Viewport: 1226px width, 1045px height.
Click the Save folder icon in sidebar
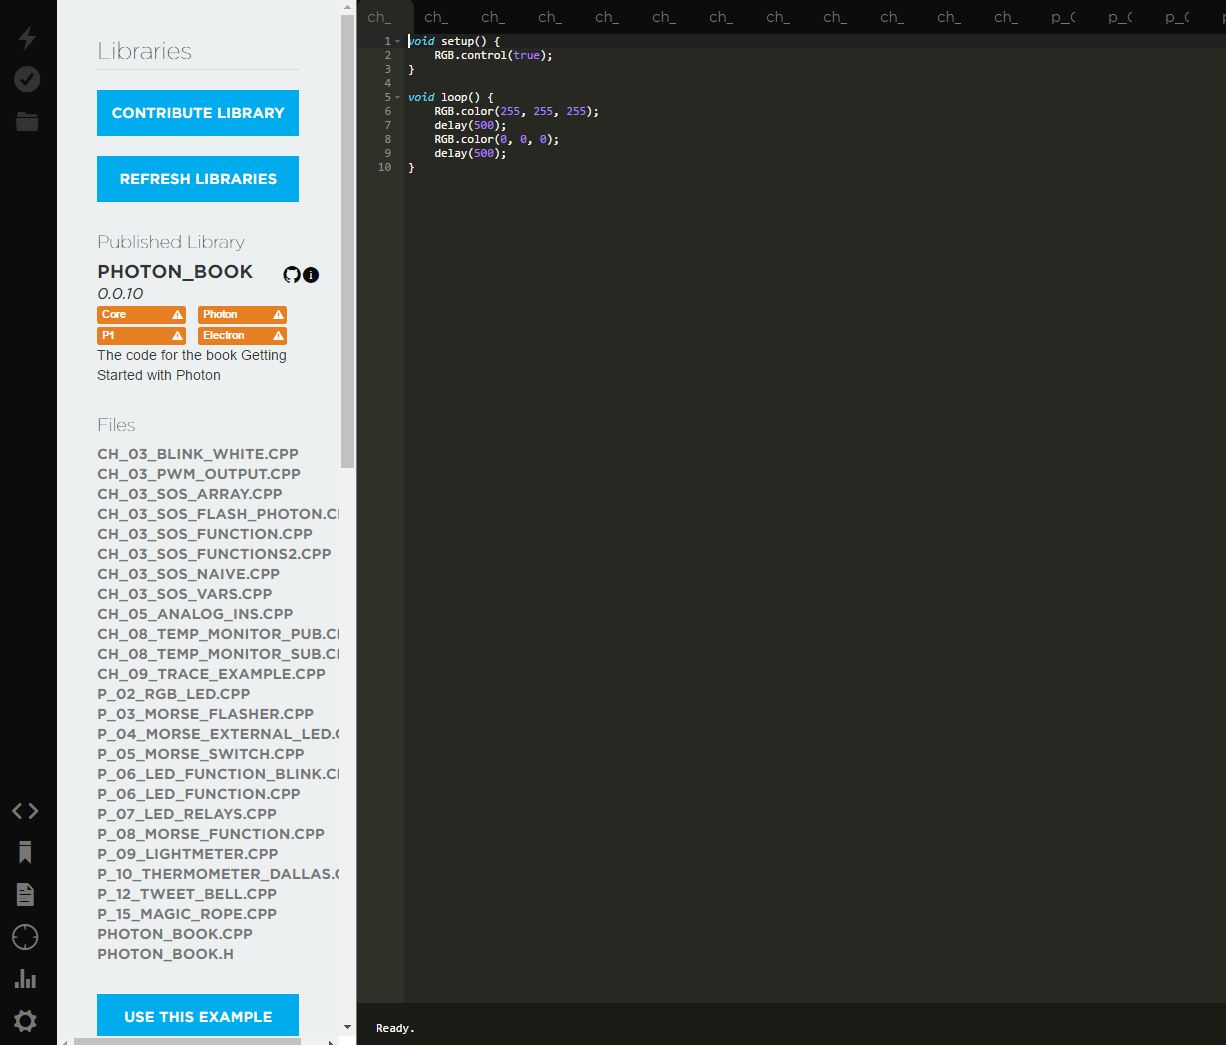coord(27,122)
